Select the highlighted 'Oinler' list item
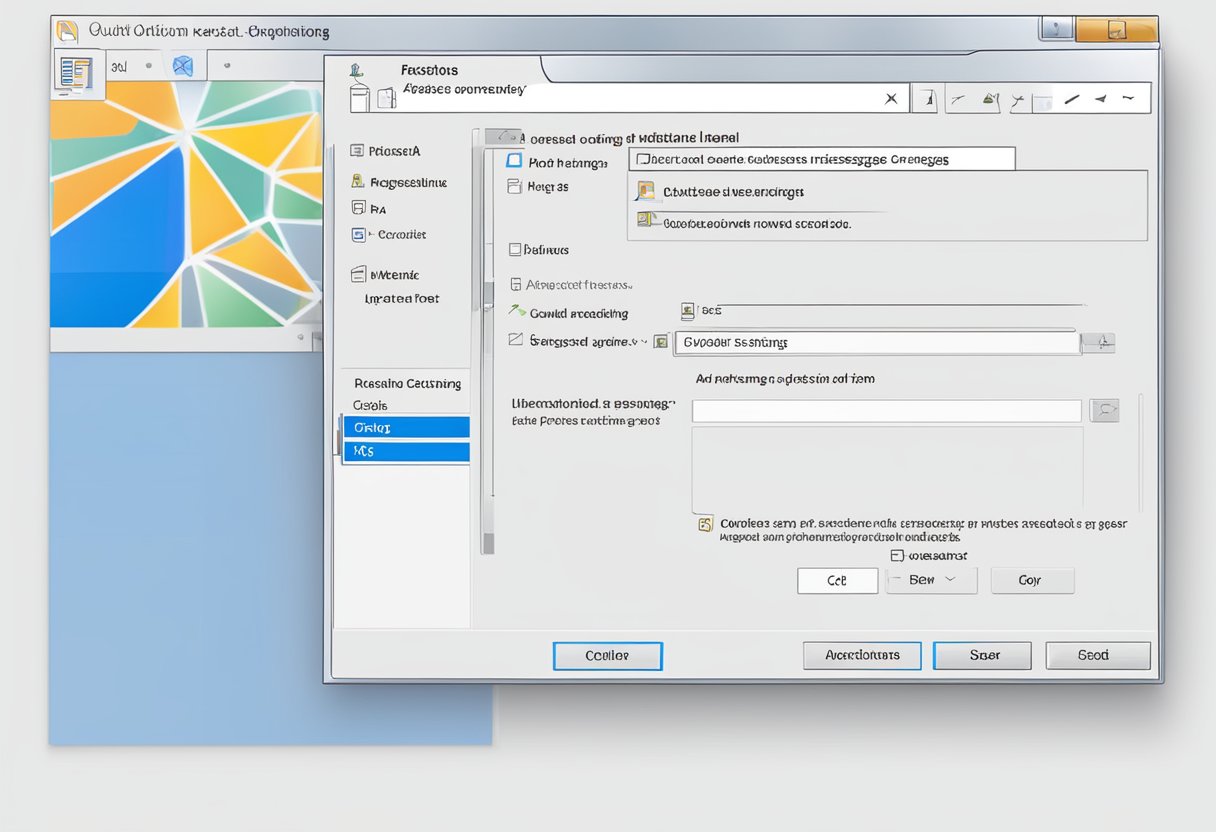The image size is (1216, 832). click(405, 427)
